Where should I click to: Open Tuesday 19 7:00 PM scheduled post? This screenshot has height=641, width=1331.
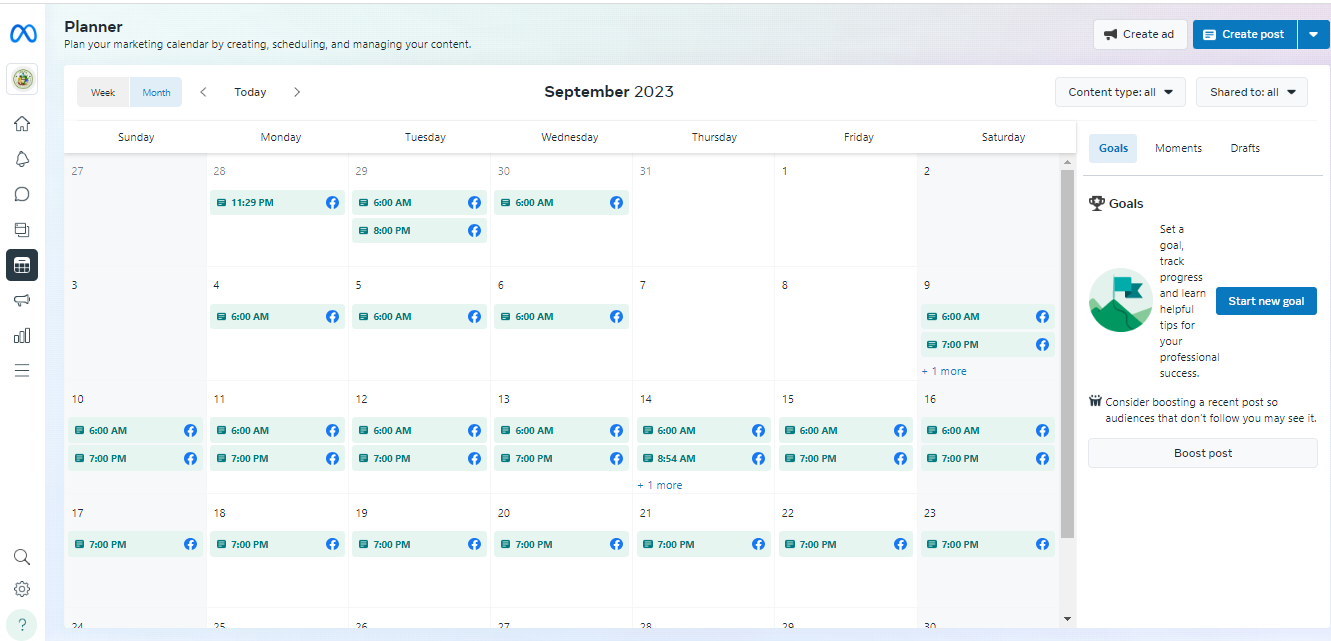[x=419, y=544]
